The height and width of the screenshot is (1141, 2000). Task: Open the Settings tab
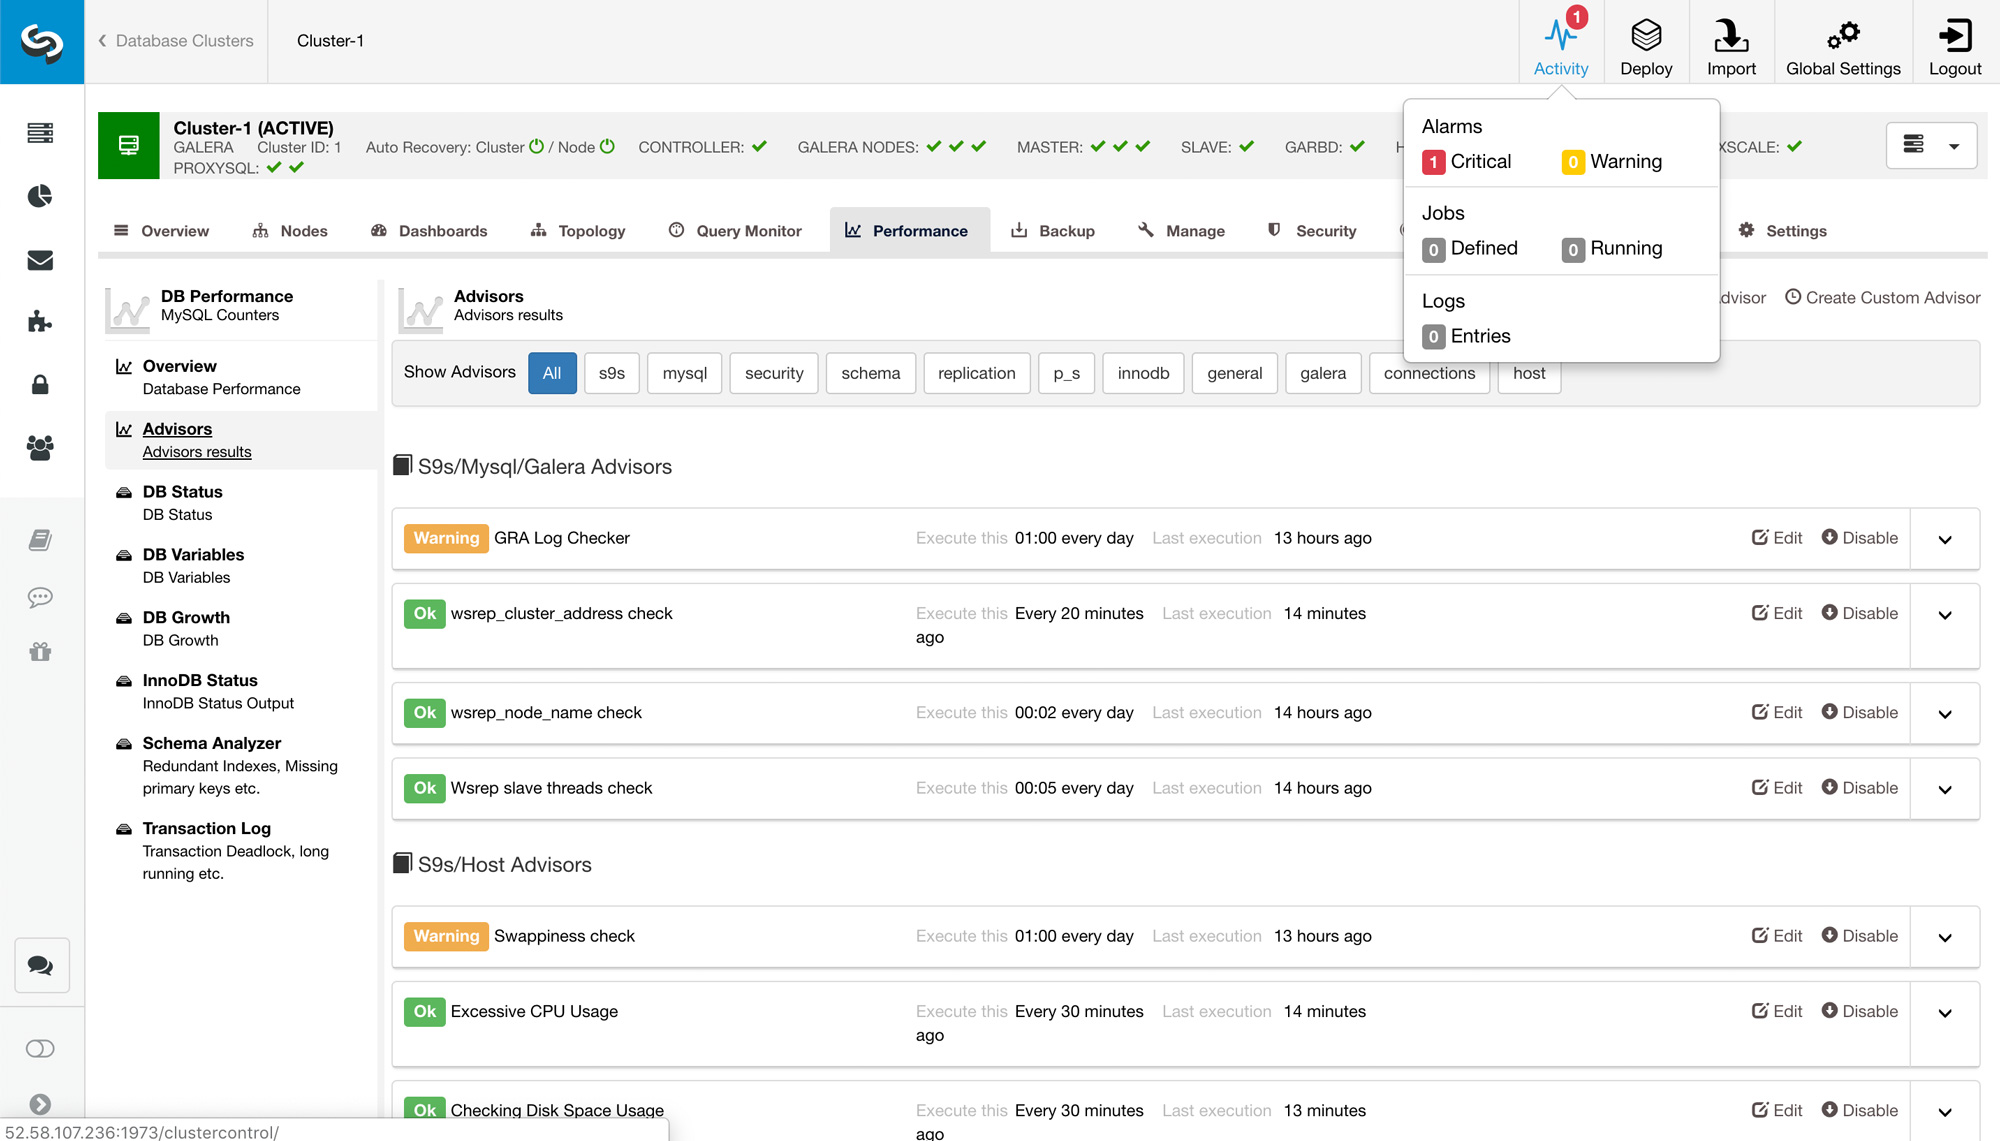point(1782,231)
